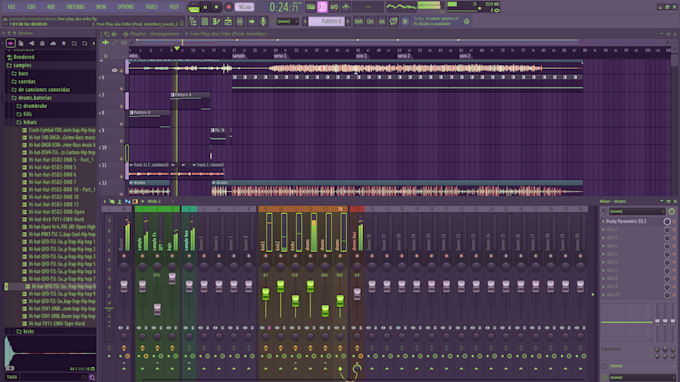680x382 pixels.
Task: Click the Ctrl button
Action: click(370, 21)
